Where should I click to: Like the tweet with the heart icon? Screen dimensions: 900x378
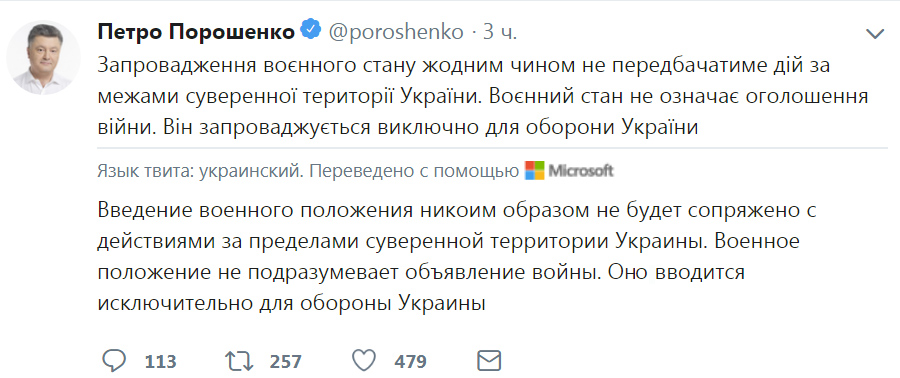click(364, 361)
